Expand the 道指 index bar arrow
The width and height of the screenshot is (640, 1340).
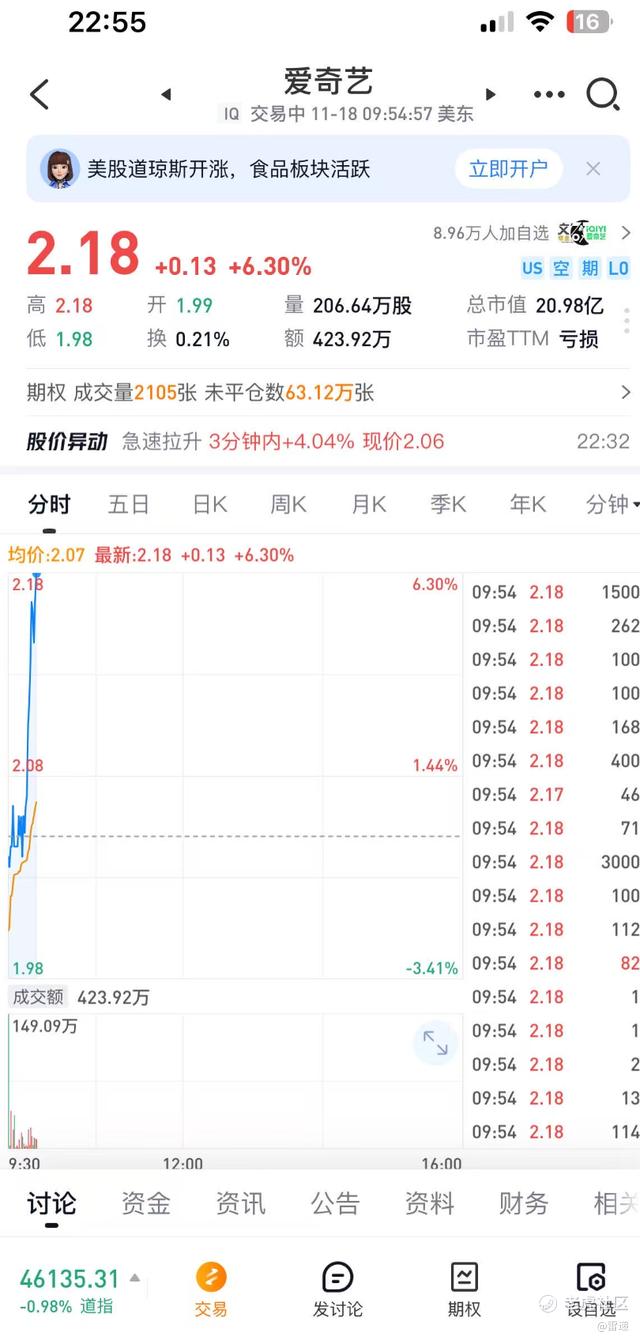135,1278
